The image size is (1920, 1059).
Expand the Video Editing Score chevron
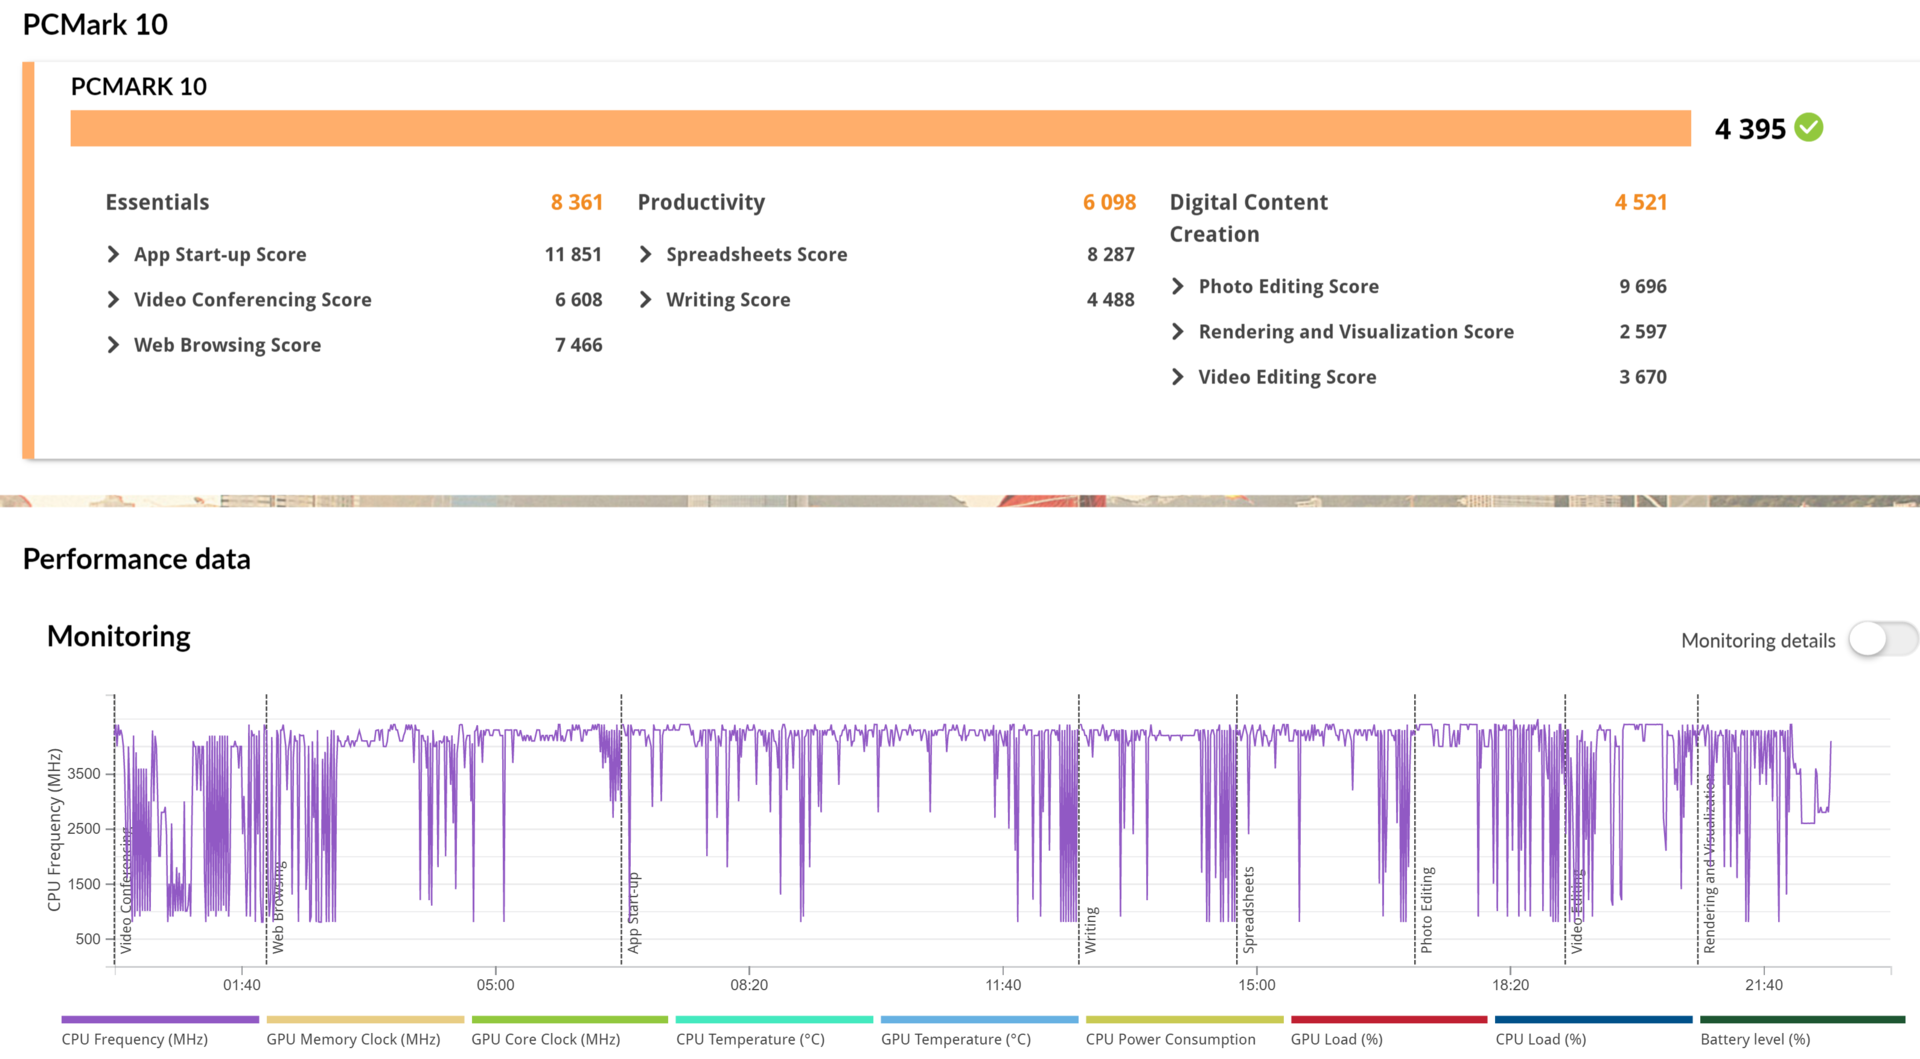(1177, 377)
